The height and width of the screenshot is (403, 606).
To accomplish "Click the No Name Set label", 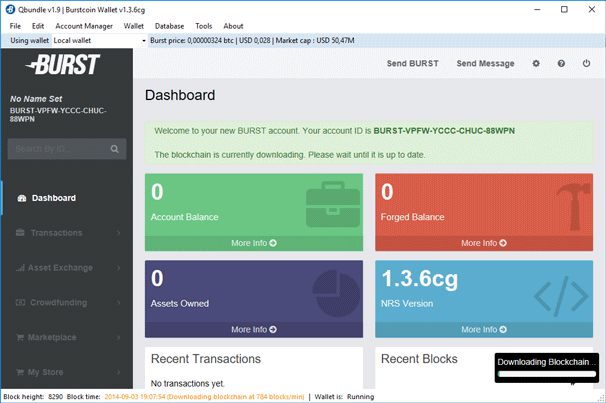I will click(36, 99).
